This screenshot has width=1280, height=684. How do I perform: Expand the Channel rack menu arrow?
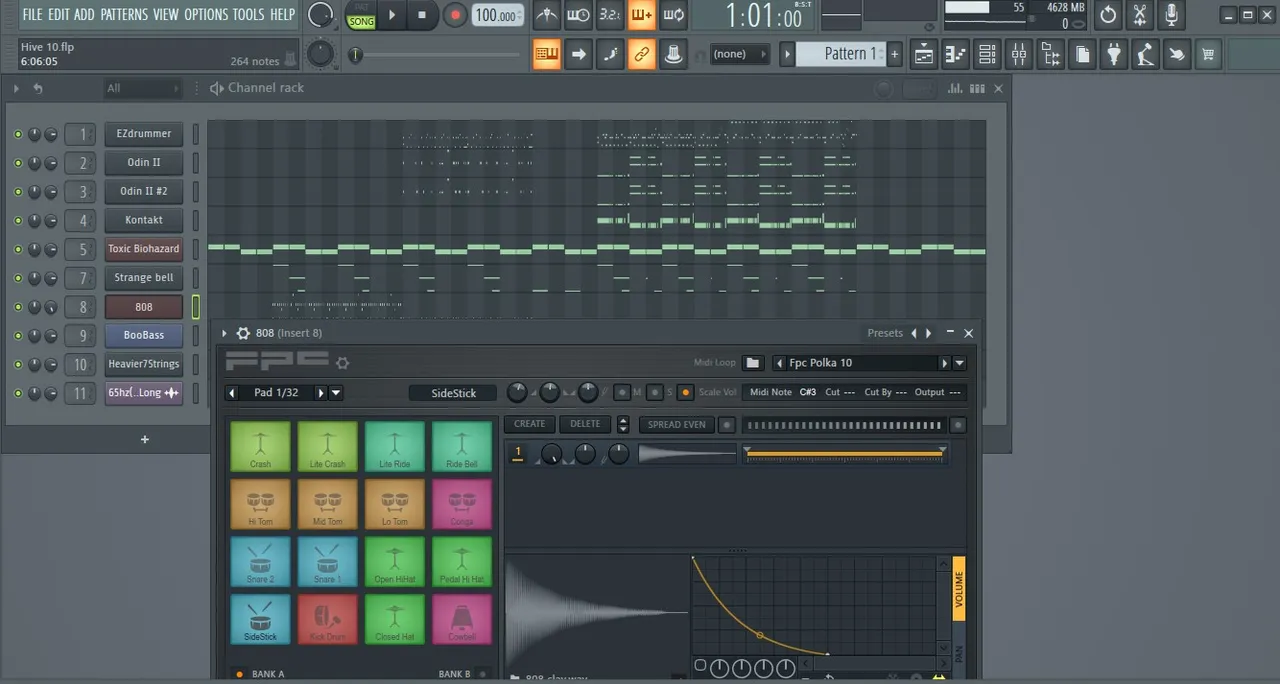16,89
